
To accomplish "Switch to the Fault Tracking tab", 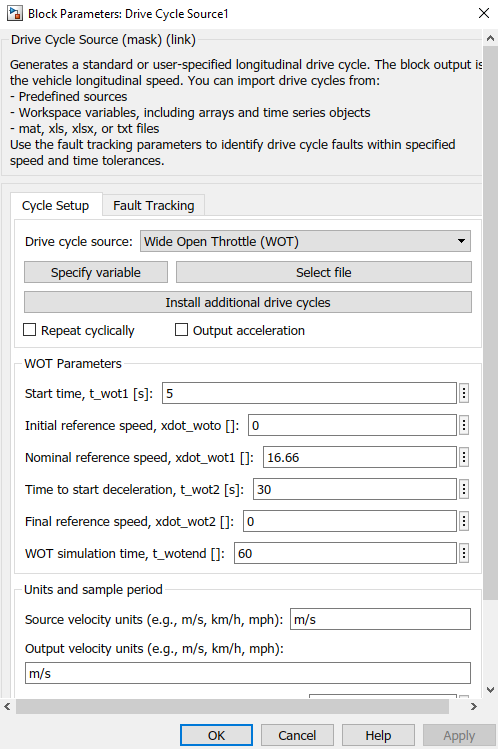I will point(154,205).
